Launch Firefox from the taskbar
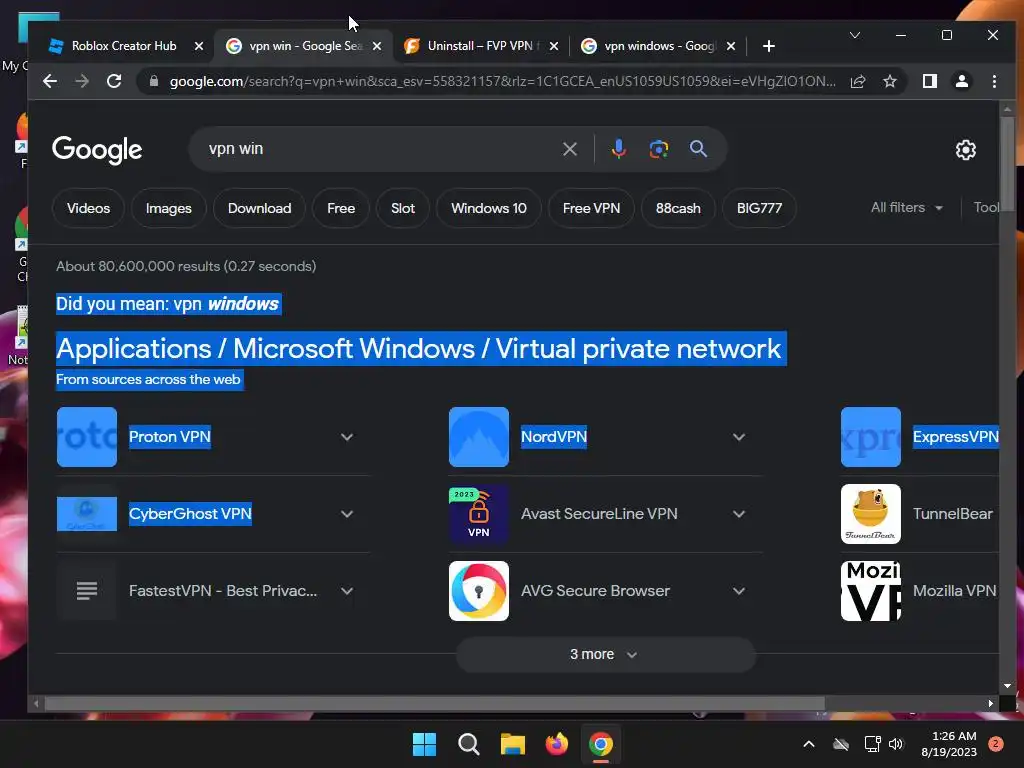1024x768 pixels. point(556,744)
